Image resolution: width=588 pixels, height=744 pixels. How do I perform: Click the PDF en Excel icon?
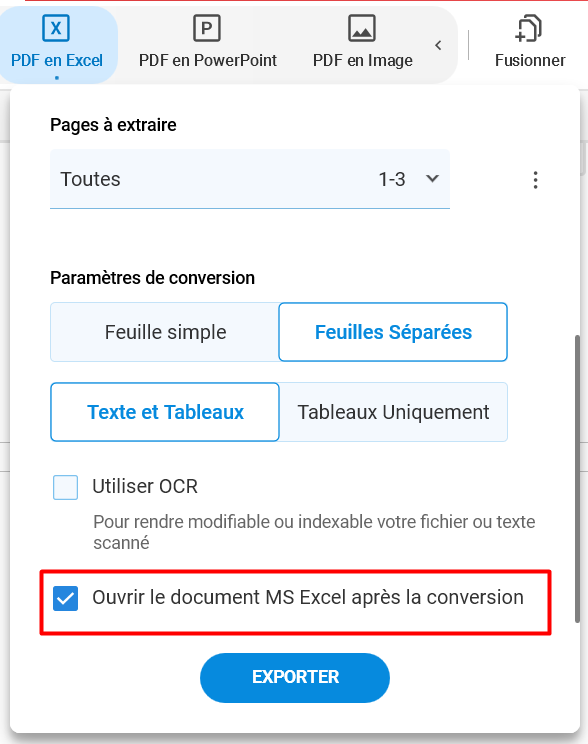(x=56, y=28)
